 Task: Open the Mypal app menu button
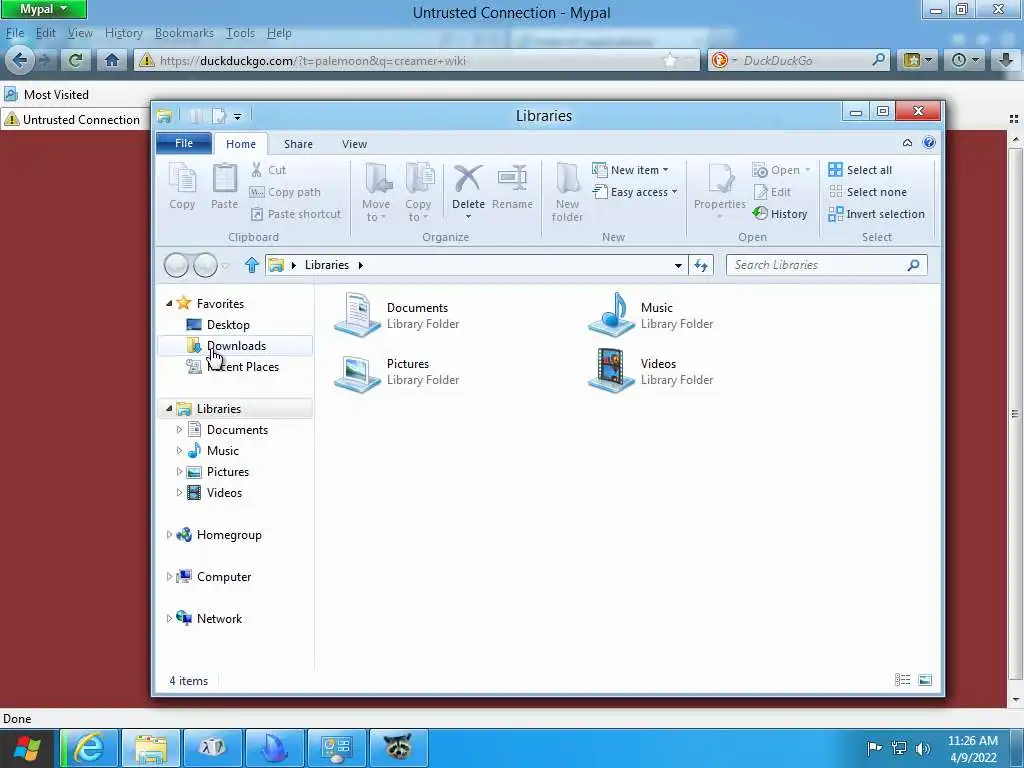point(44,10)
